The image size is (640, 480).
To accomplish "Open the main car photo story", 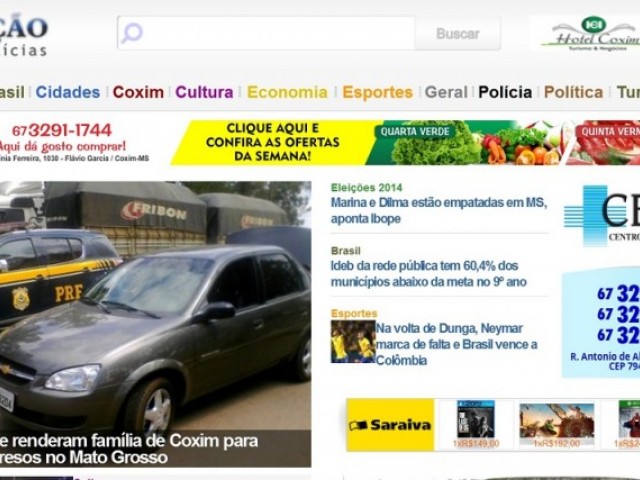I will pyautogui.click(x=155, y=306).
